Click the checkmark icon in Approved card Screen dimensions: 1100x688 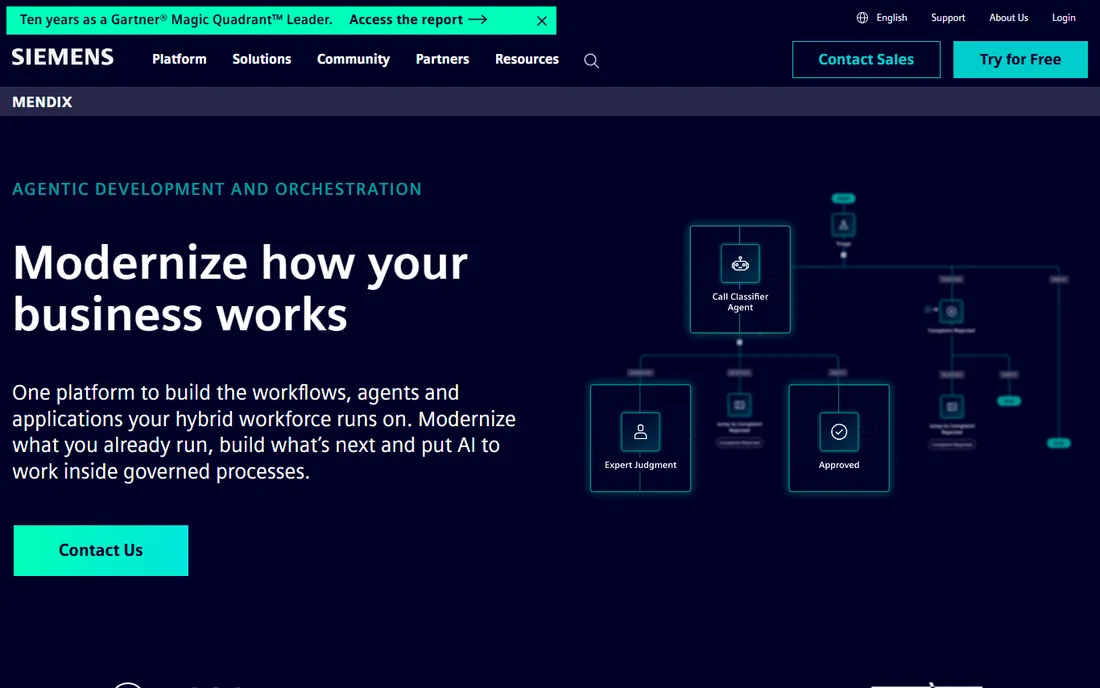point(839,432)
